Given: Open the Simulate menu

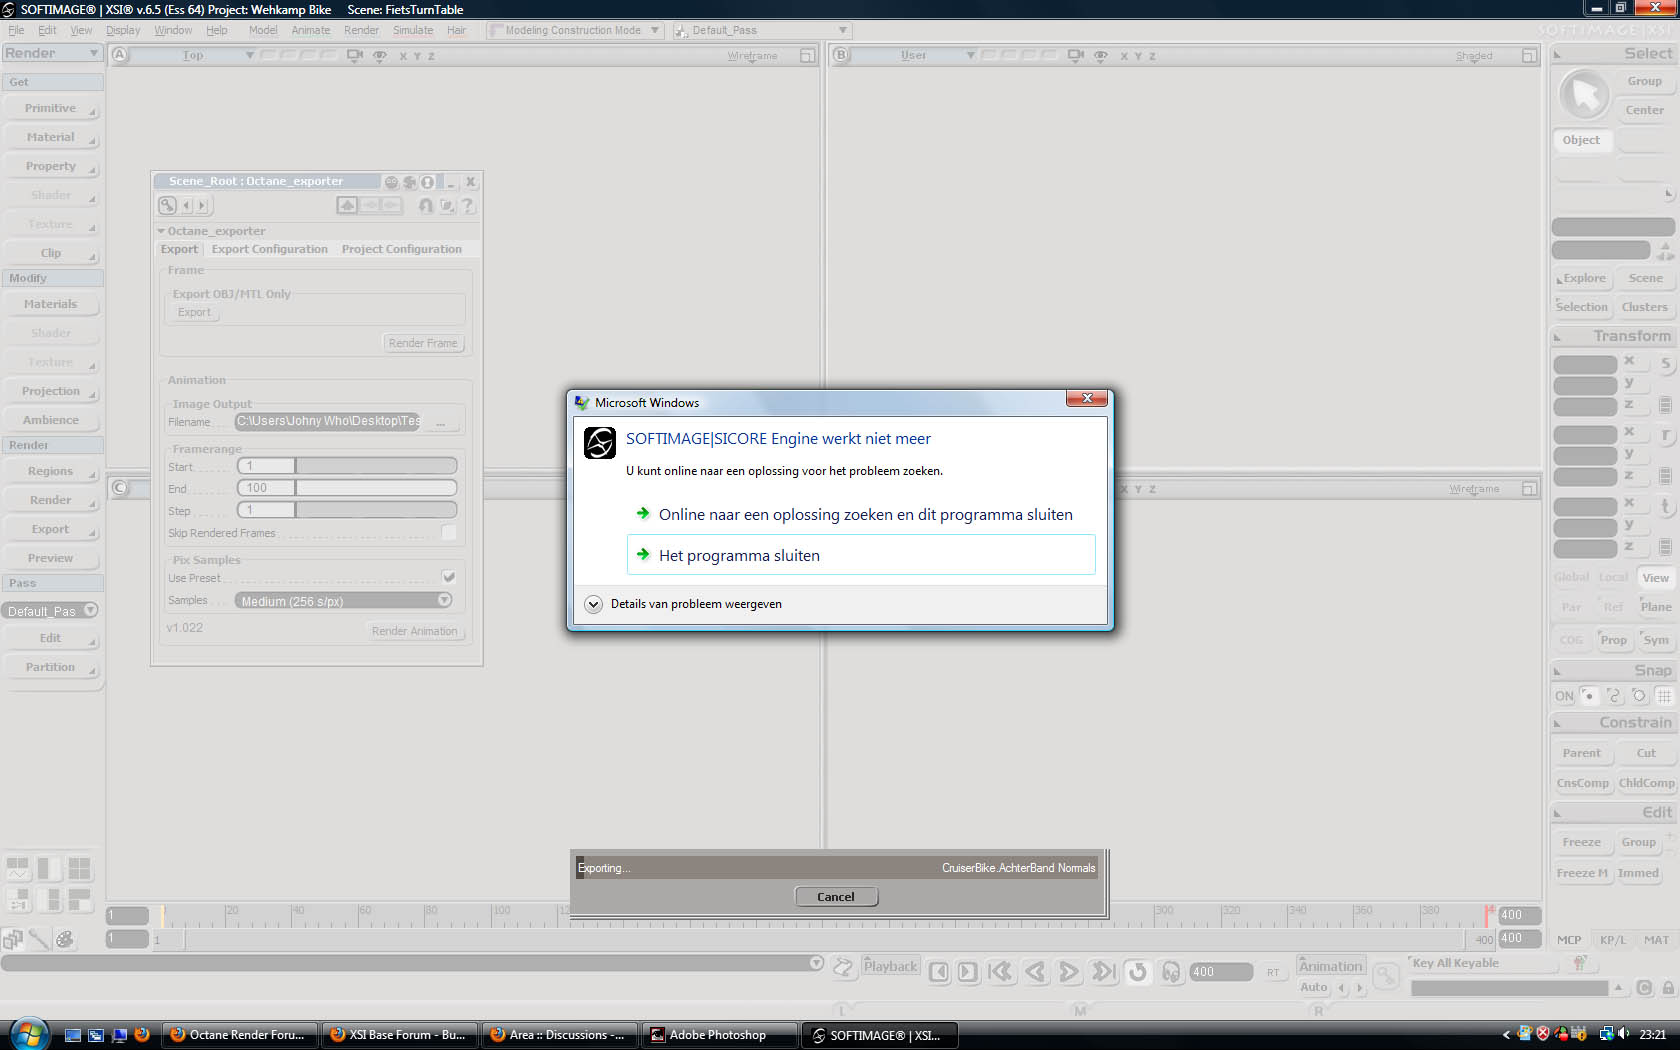Looking at the screenshot, I should [x=413, y=30].
